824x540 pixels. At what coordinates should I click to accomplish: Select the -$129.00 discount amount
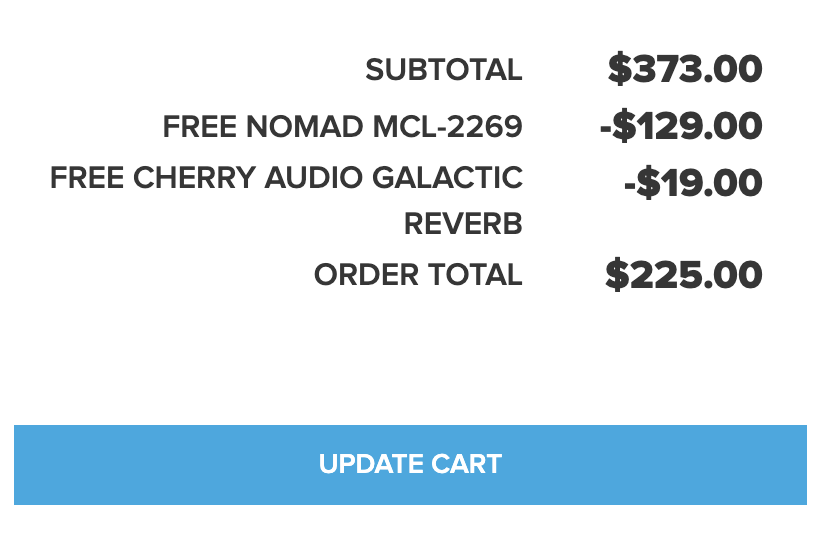[x=680, y=127]
